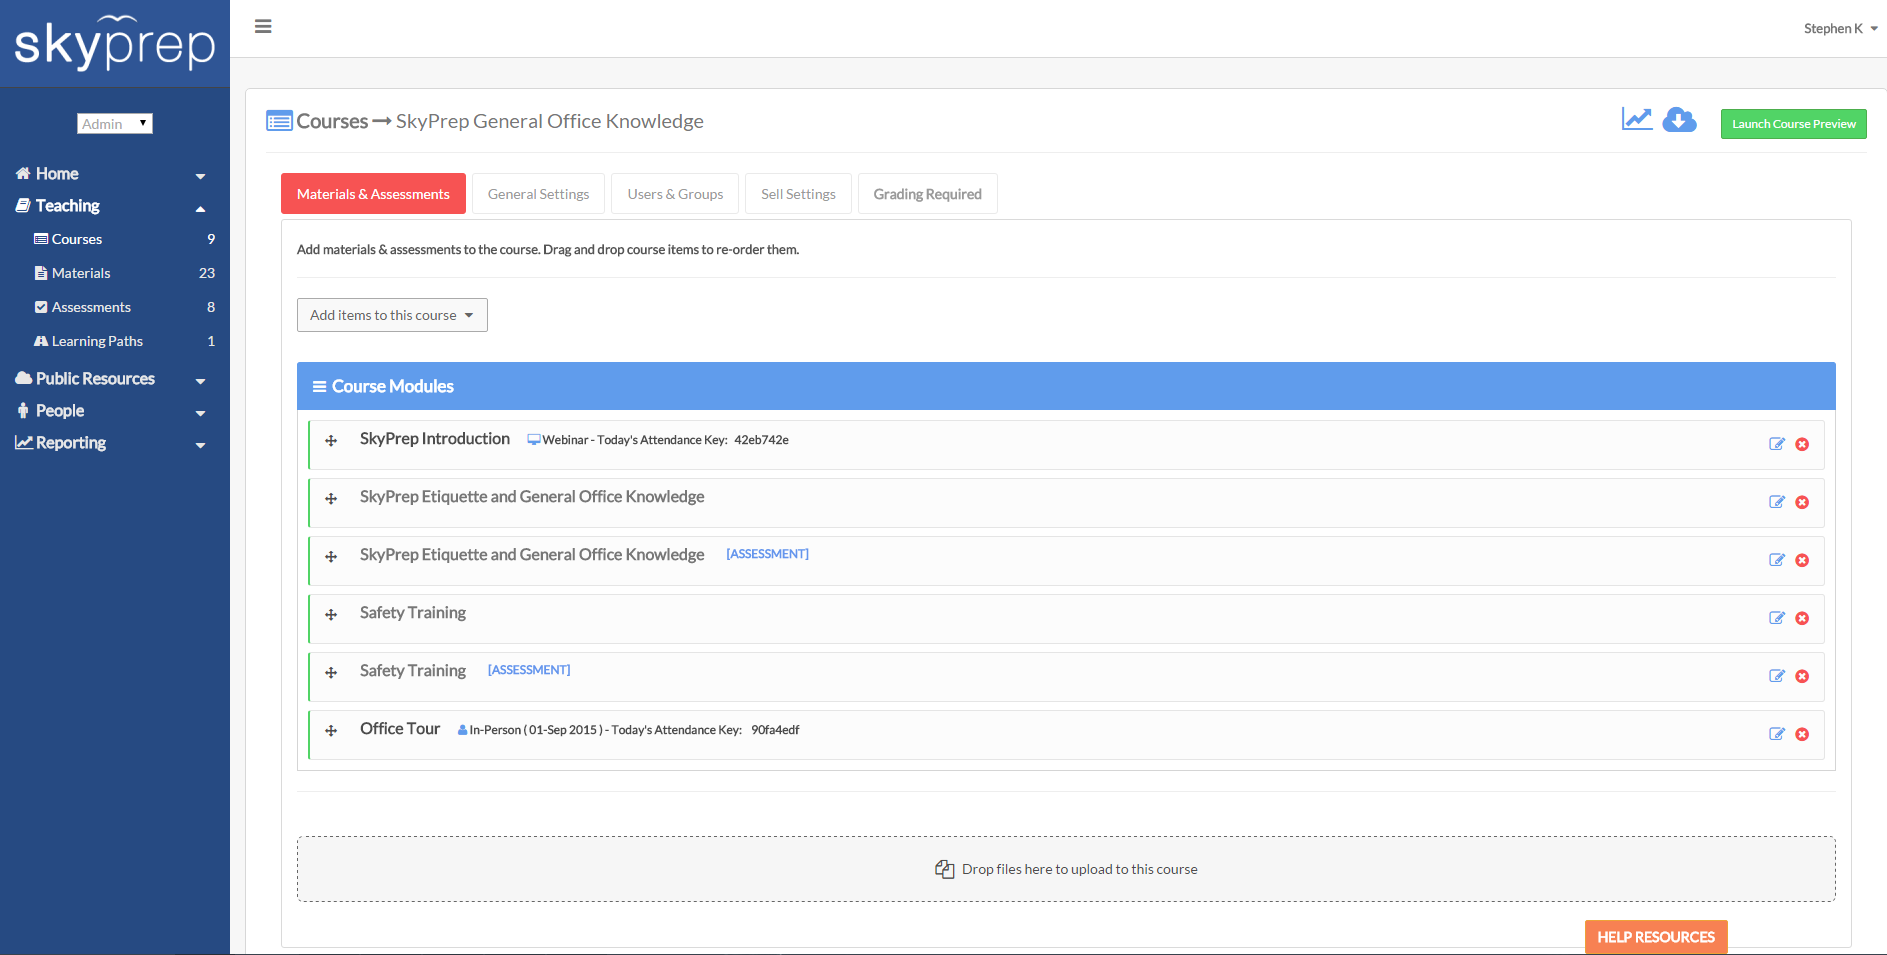Open the Stephen K user menu

1840,29
